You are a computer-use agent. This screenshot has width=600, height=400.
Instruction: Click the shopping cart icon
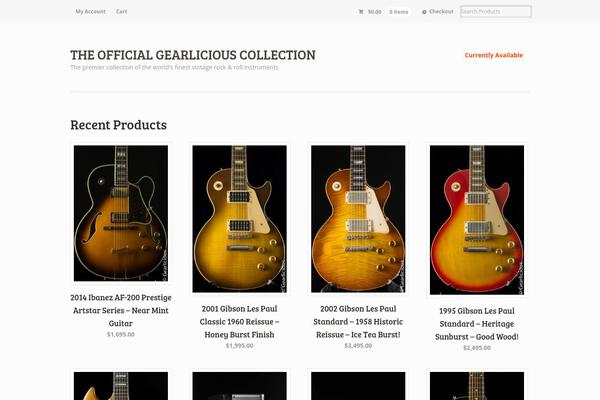[361, 12]
